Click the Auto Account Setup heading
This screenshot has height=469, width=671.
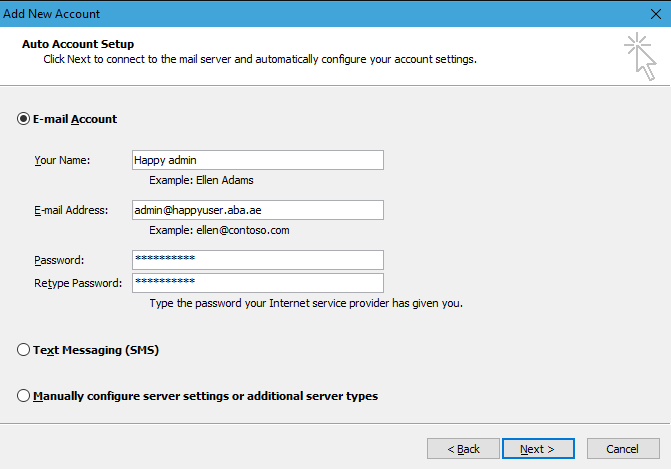[x=78, y=44]
